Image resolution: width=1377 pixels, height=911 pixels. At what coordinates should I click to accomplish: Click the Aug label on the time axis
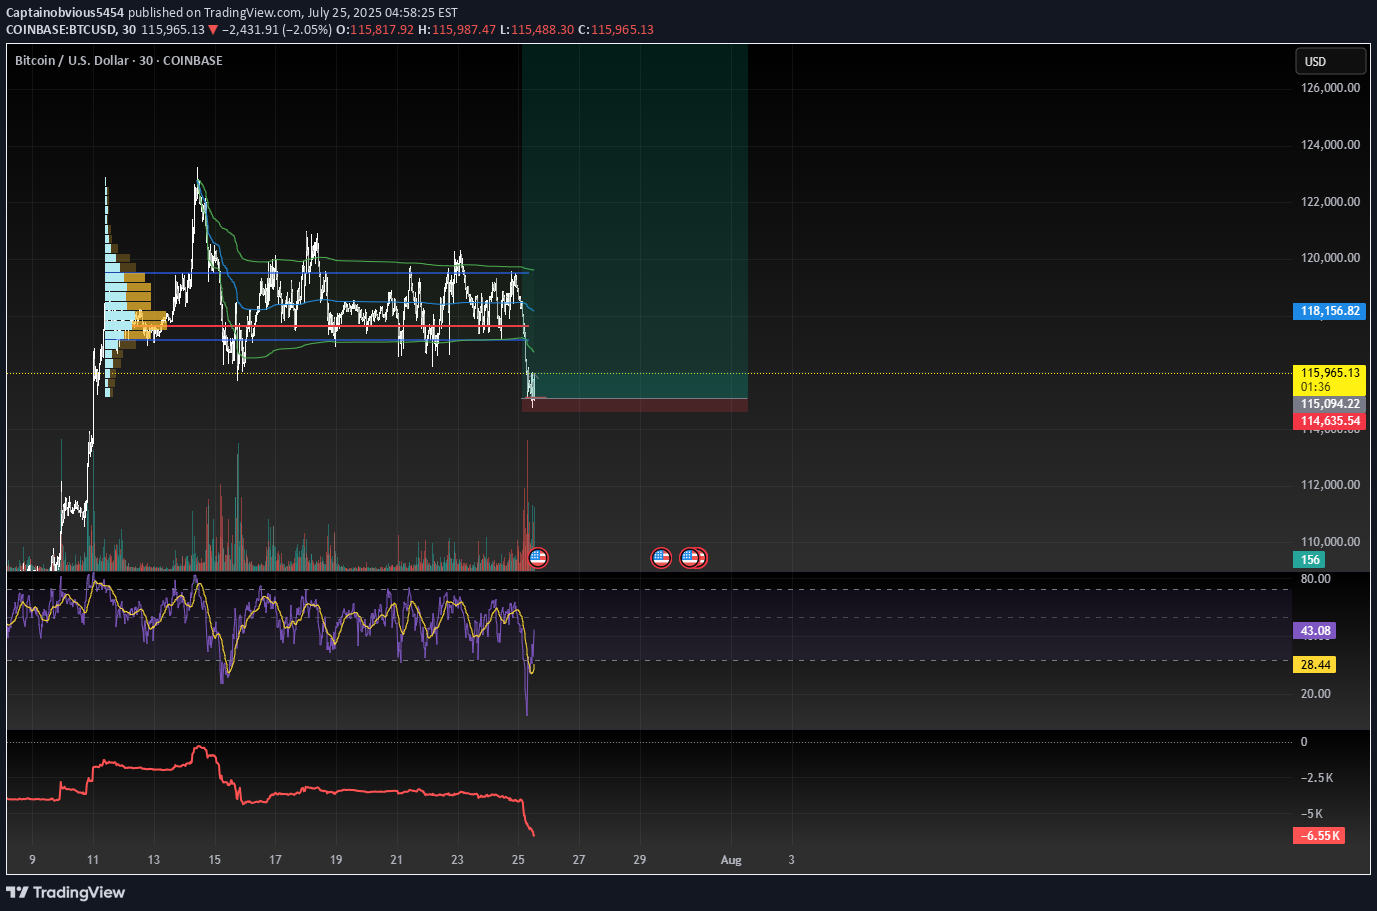click(x=731, y=859)
